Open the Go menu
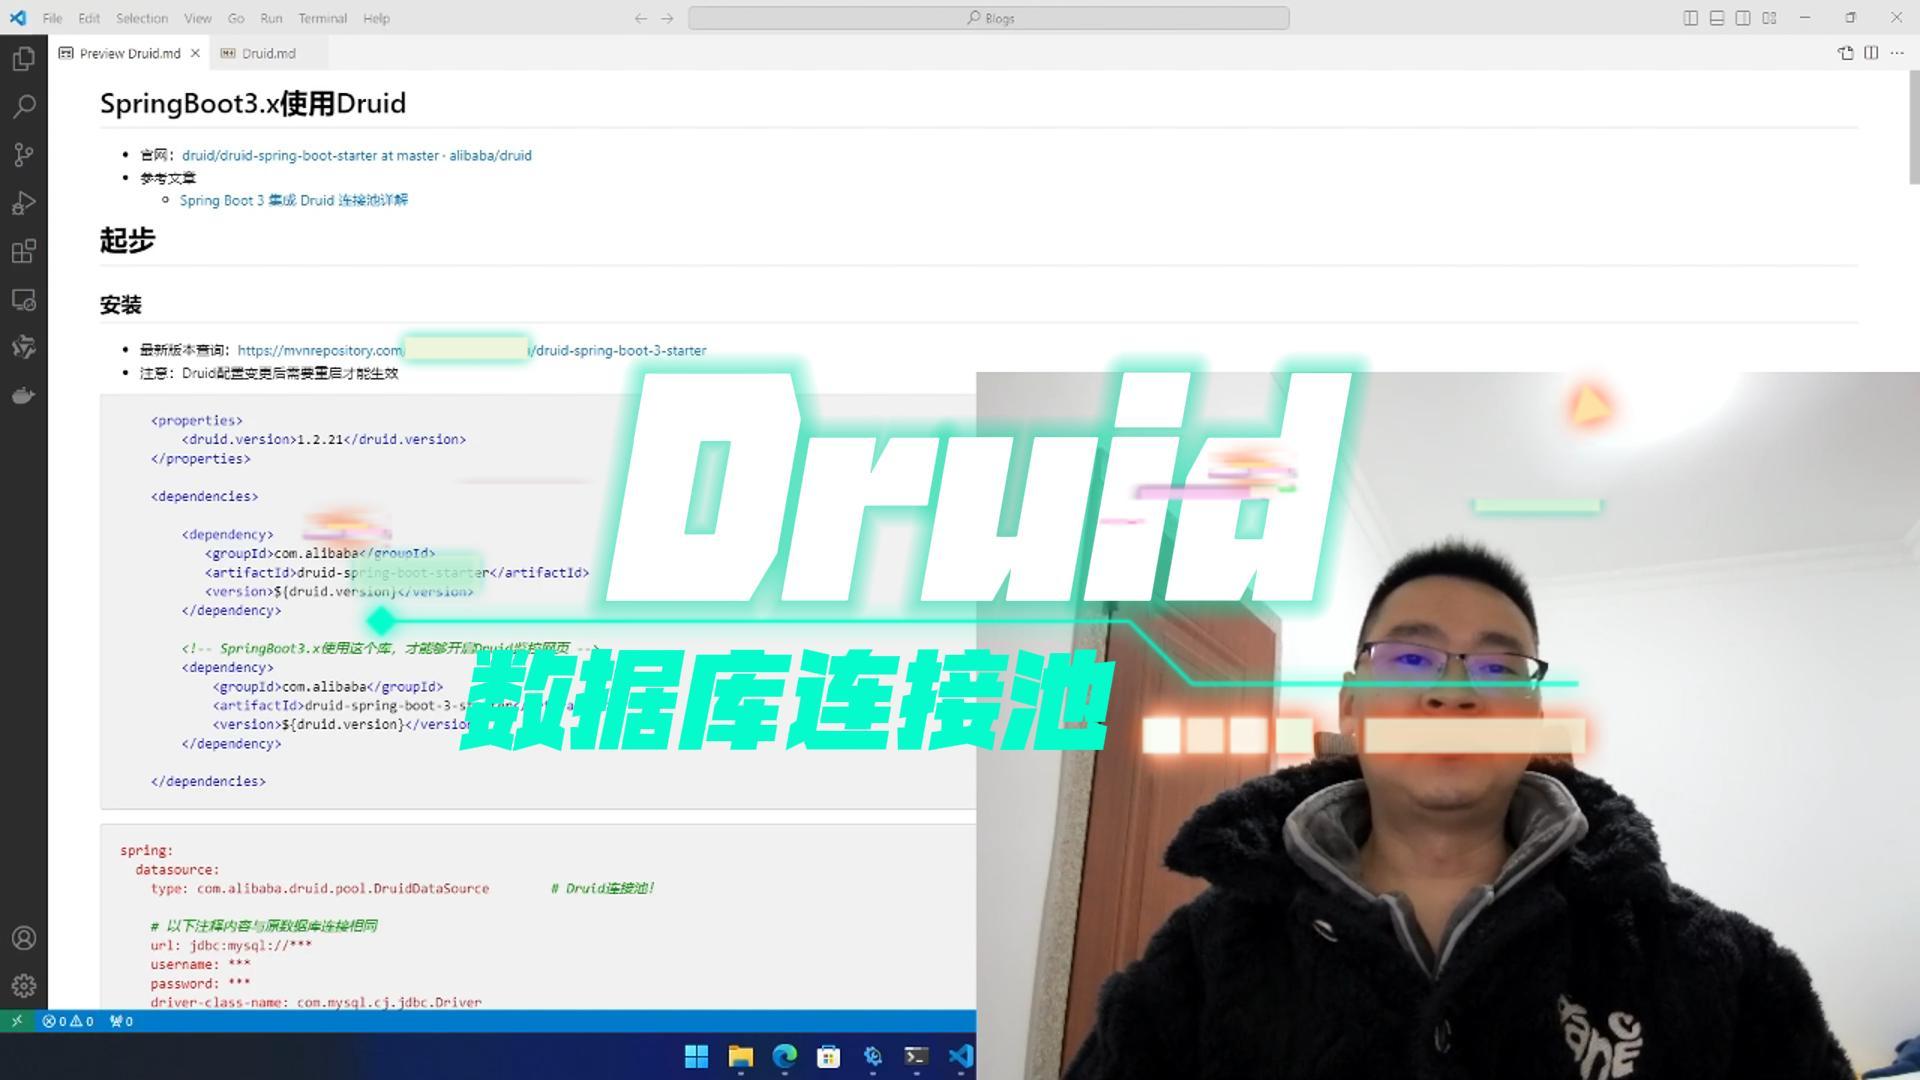This screenshot has height=1080, width=1920. 236,18
